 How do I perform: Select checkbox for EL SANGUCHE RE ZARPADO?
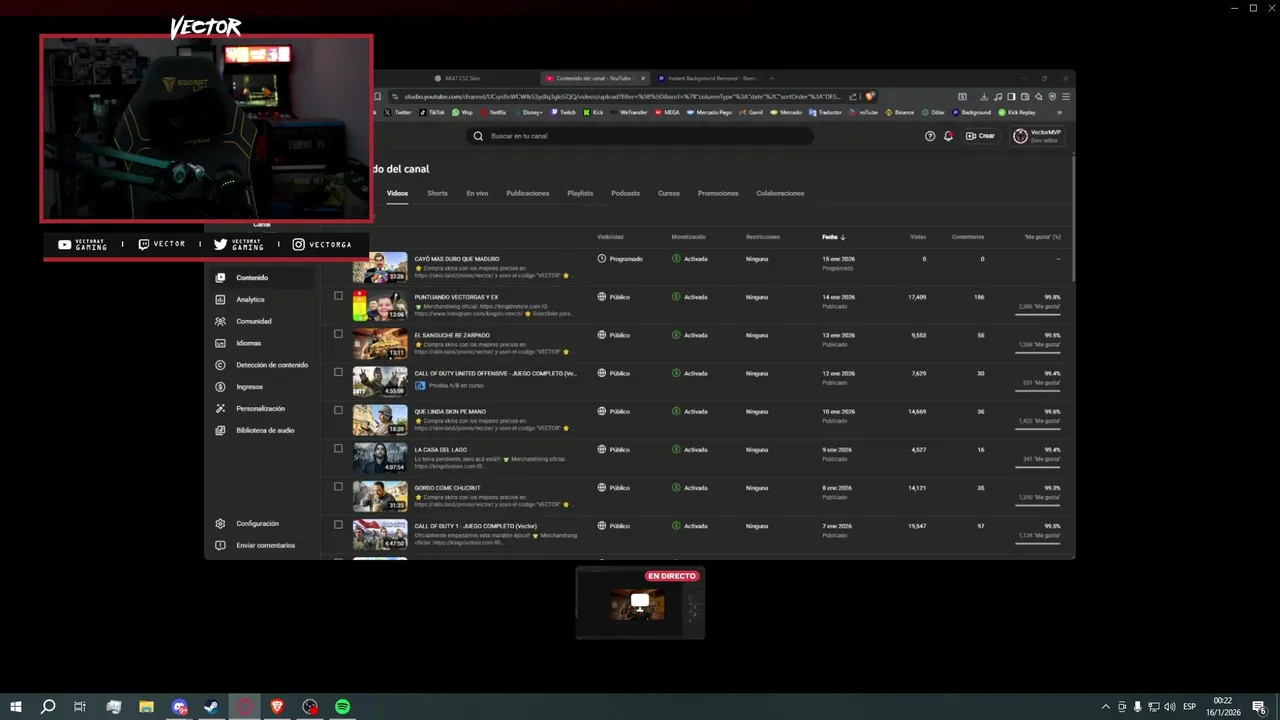tap(338, 334)
